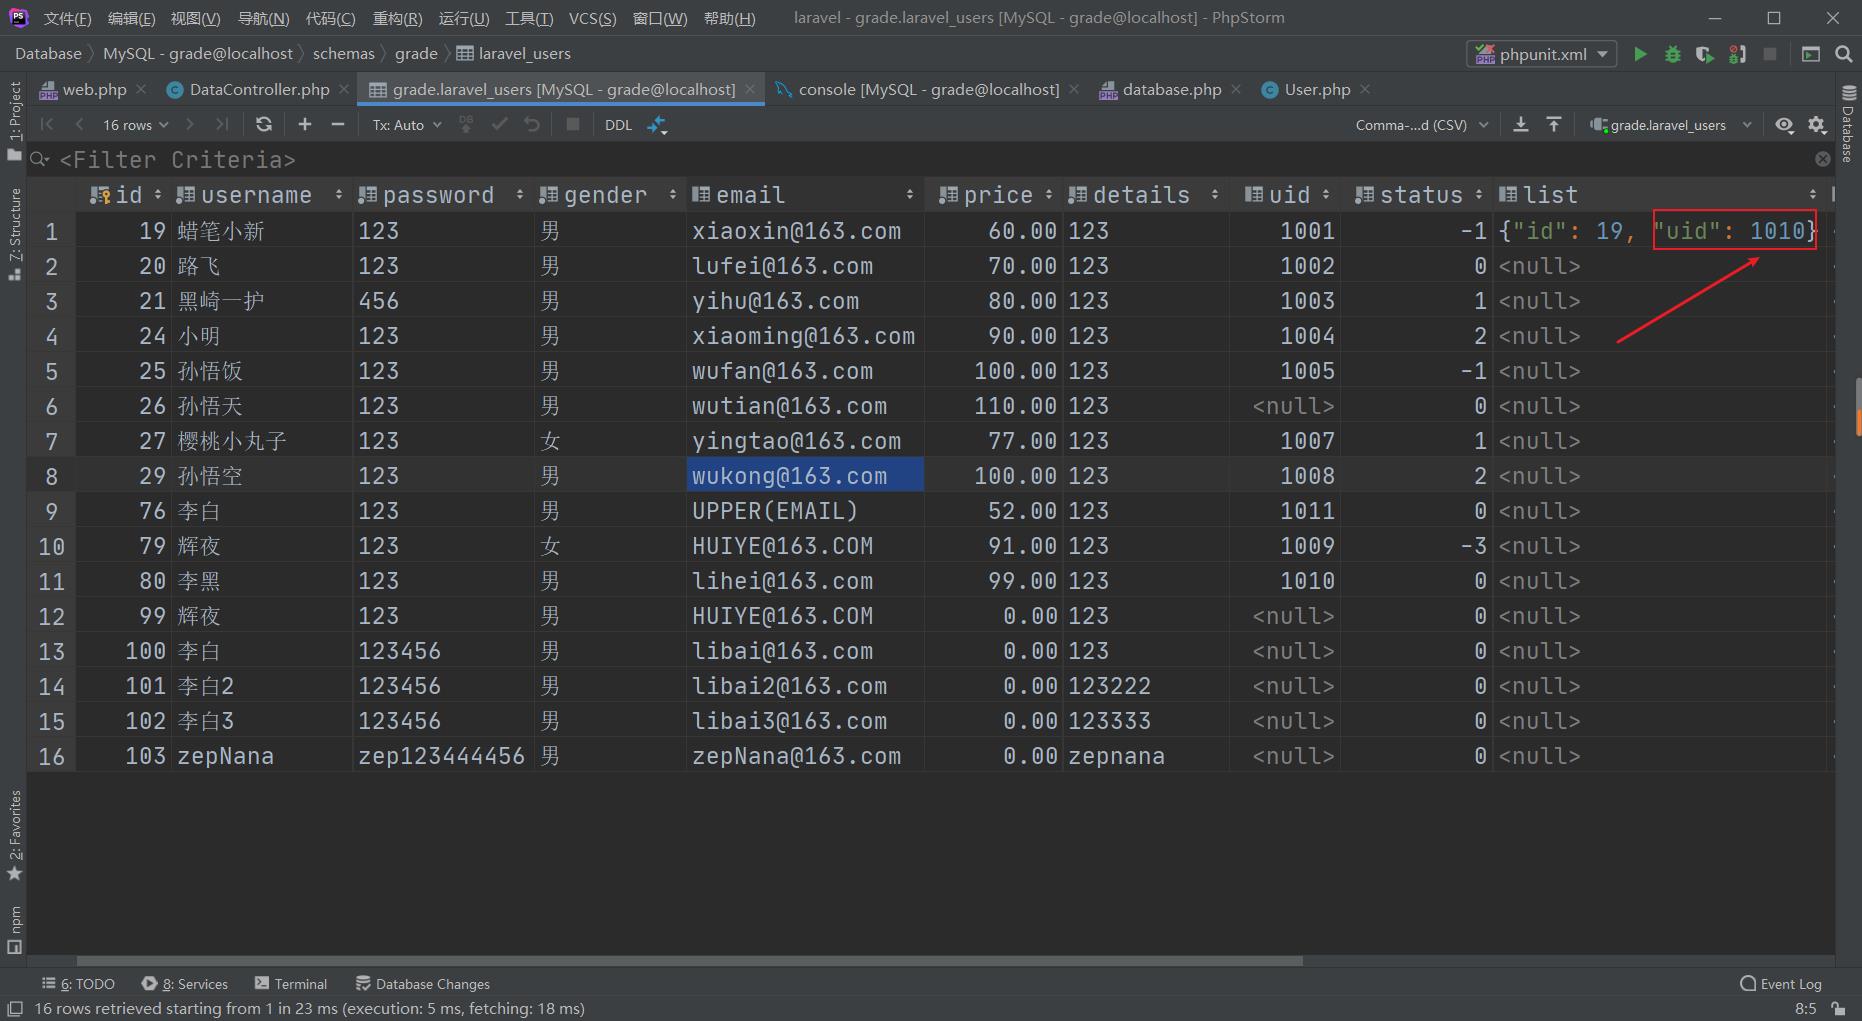Open the grade.laravel_users session dropdown
1862x1021 pixels.
coord(1671,124)
